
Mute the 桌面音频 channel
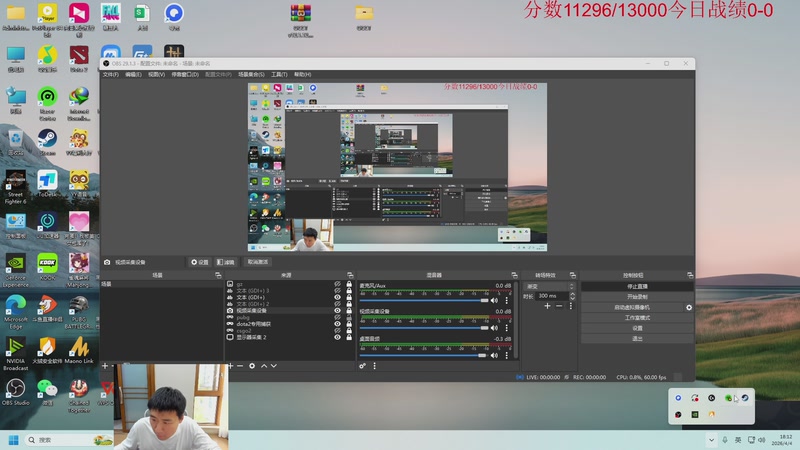(x=494, y=356)
